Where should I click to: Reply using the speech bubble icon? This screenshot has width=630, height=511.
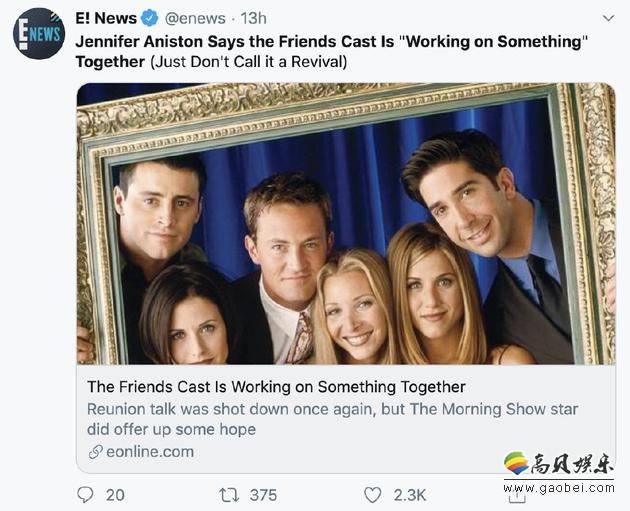pos(86,494)
